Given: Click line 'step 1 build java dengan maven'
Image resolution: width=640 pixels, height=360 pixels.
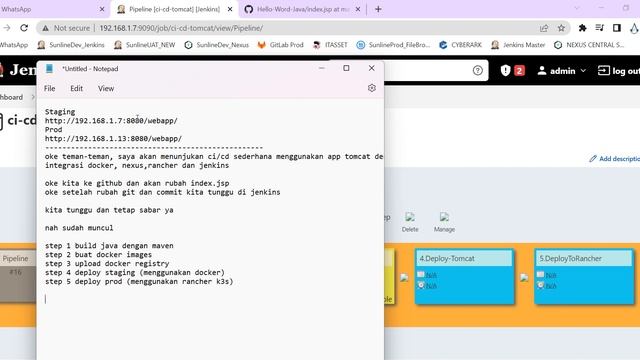Looking at the screenshot, I should pyautogui.click(x=109, y=246).
